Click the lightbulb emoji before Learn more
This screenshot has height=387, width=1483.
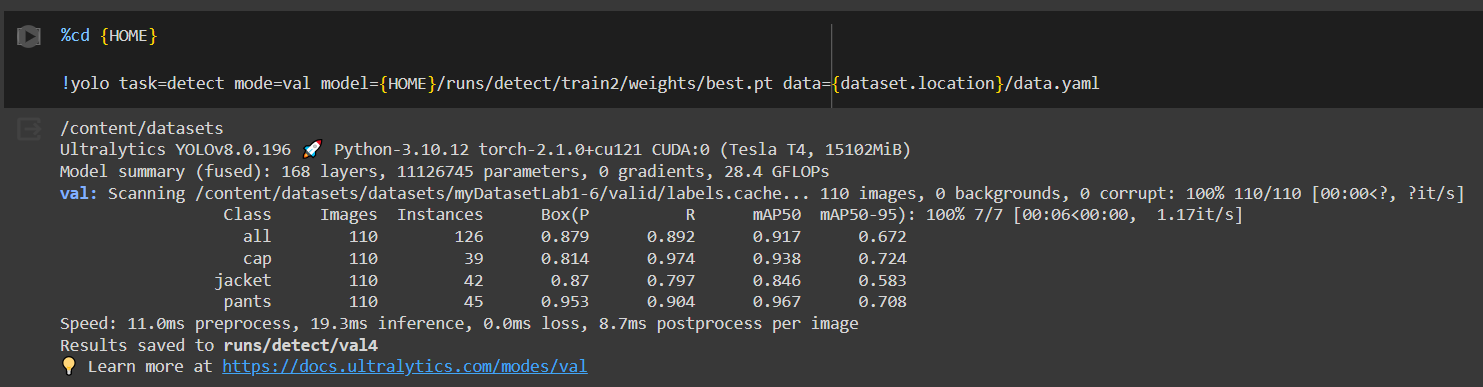tap(69, 366)
